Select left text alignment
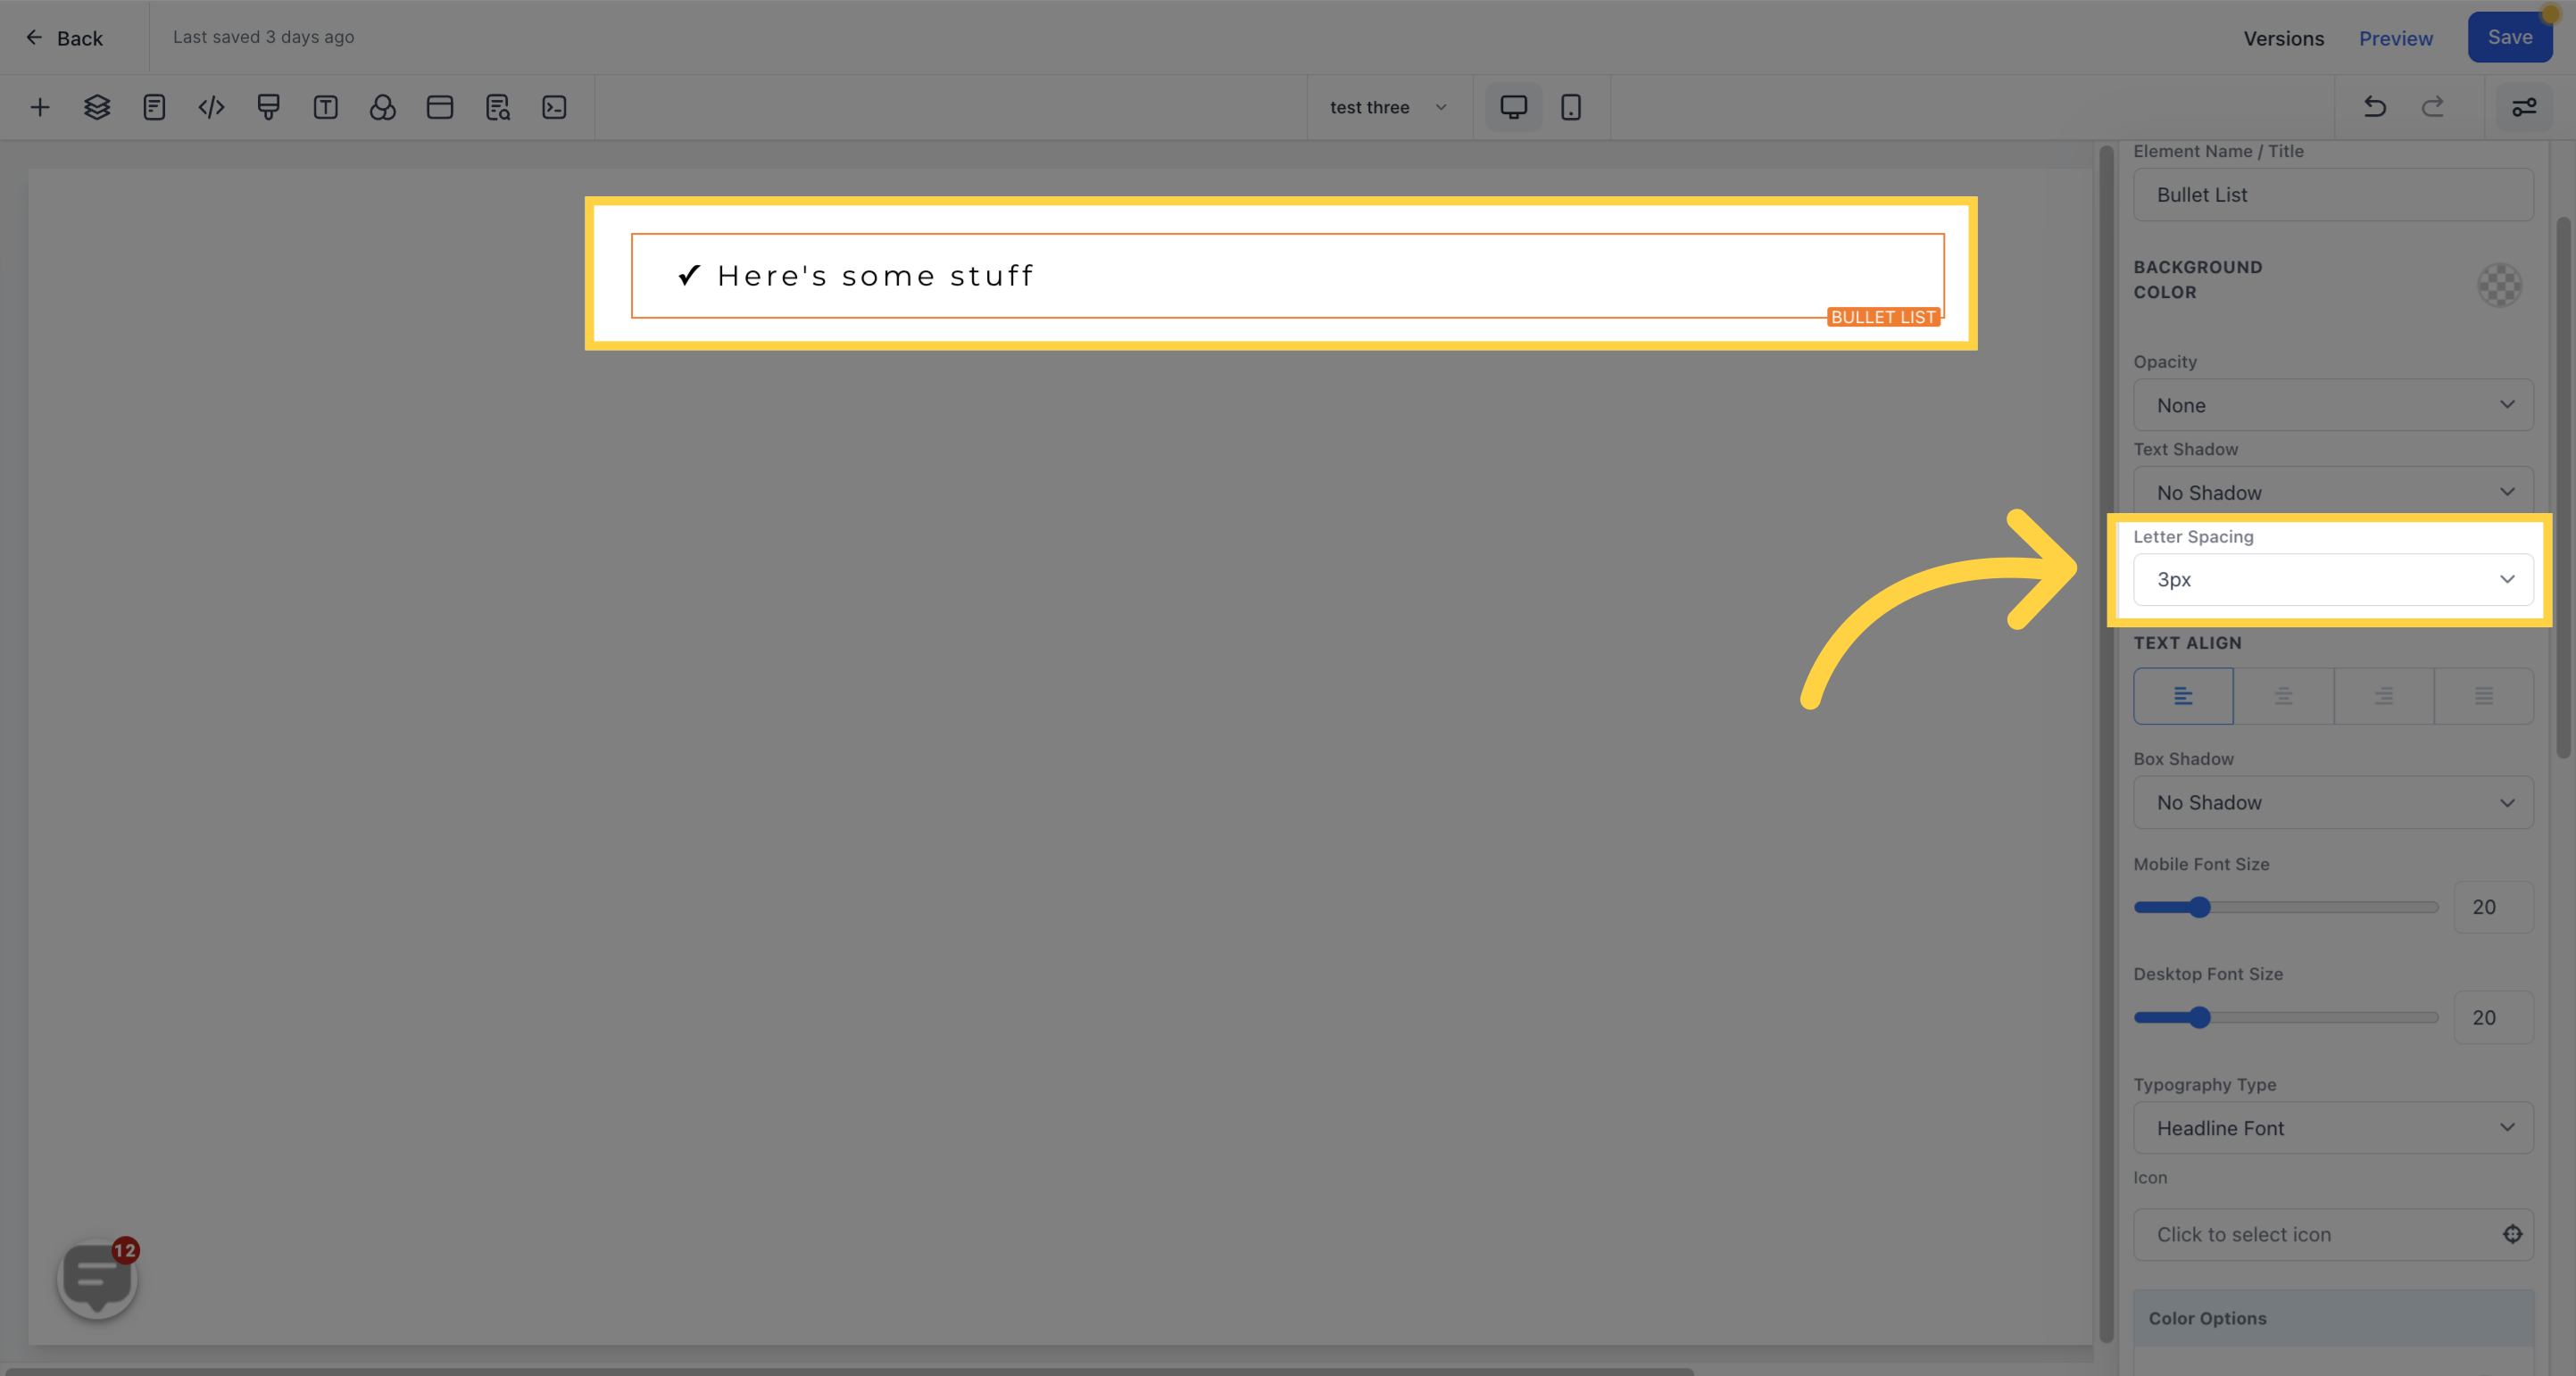This screenshot has height=1376, width=2576. click(2183, 696)
